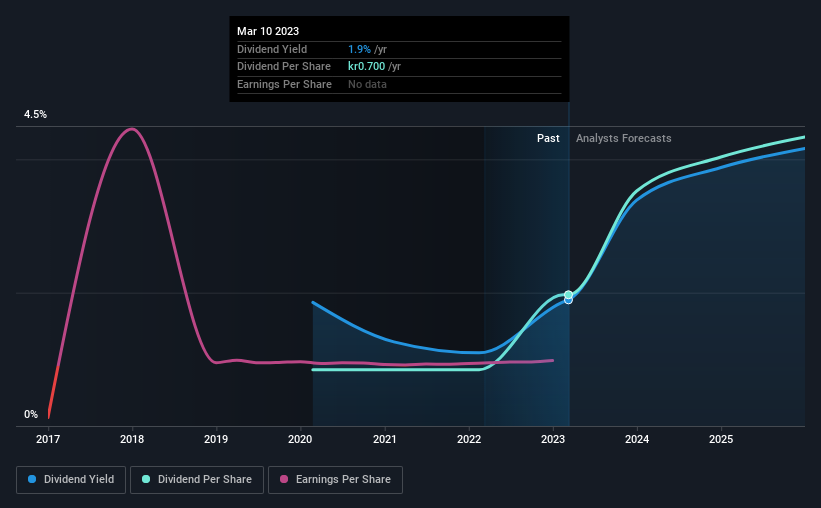This screenshot has width=821, height=508.
Task: Toggle the Dividend Yield legend button
Action: [x=71, y=480]
